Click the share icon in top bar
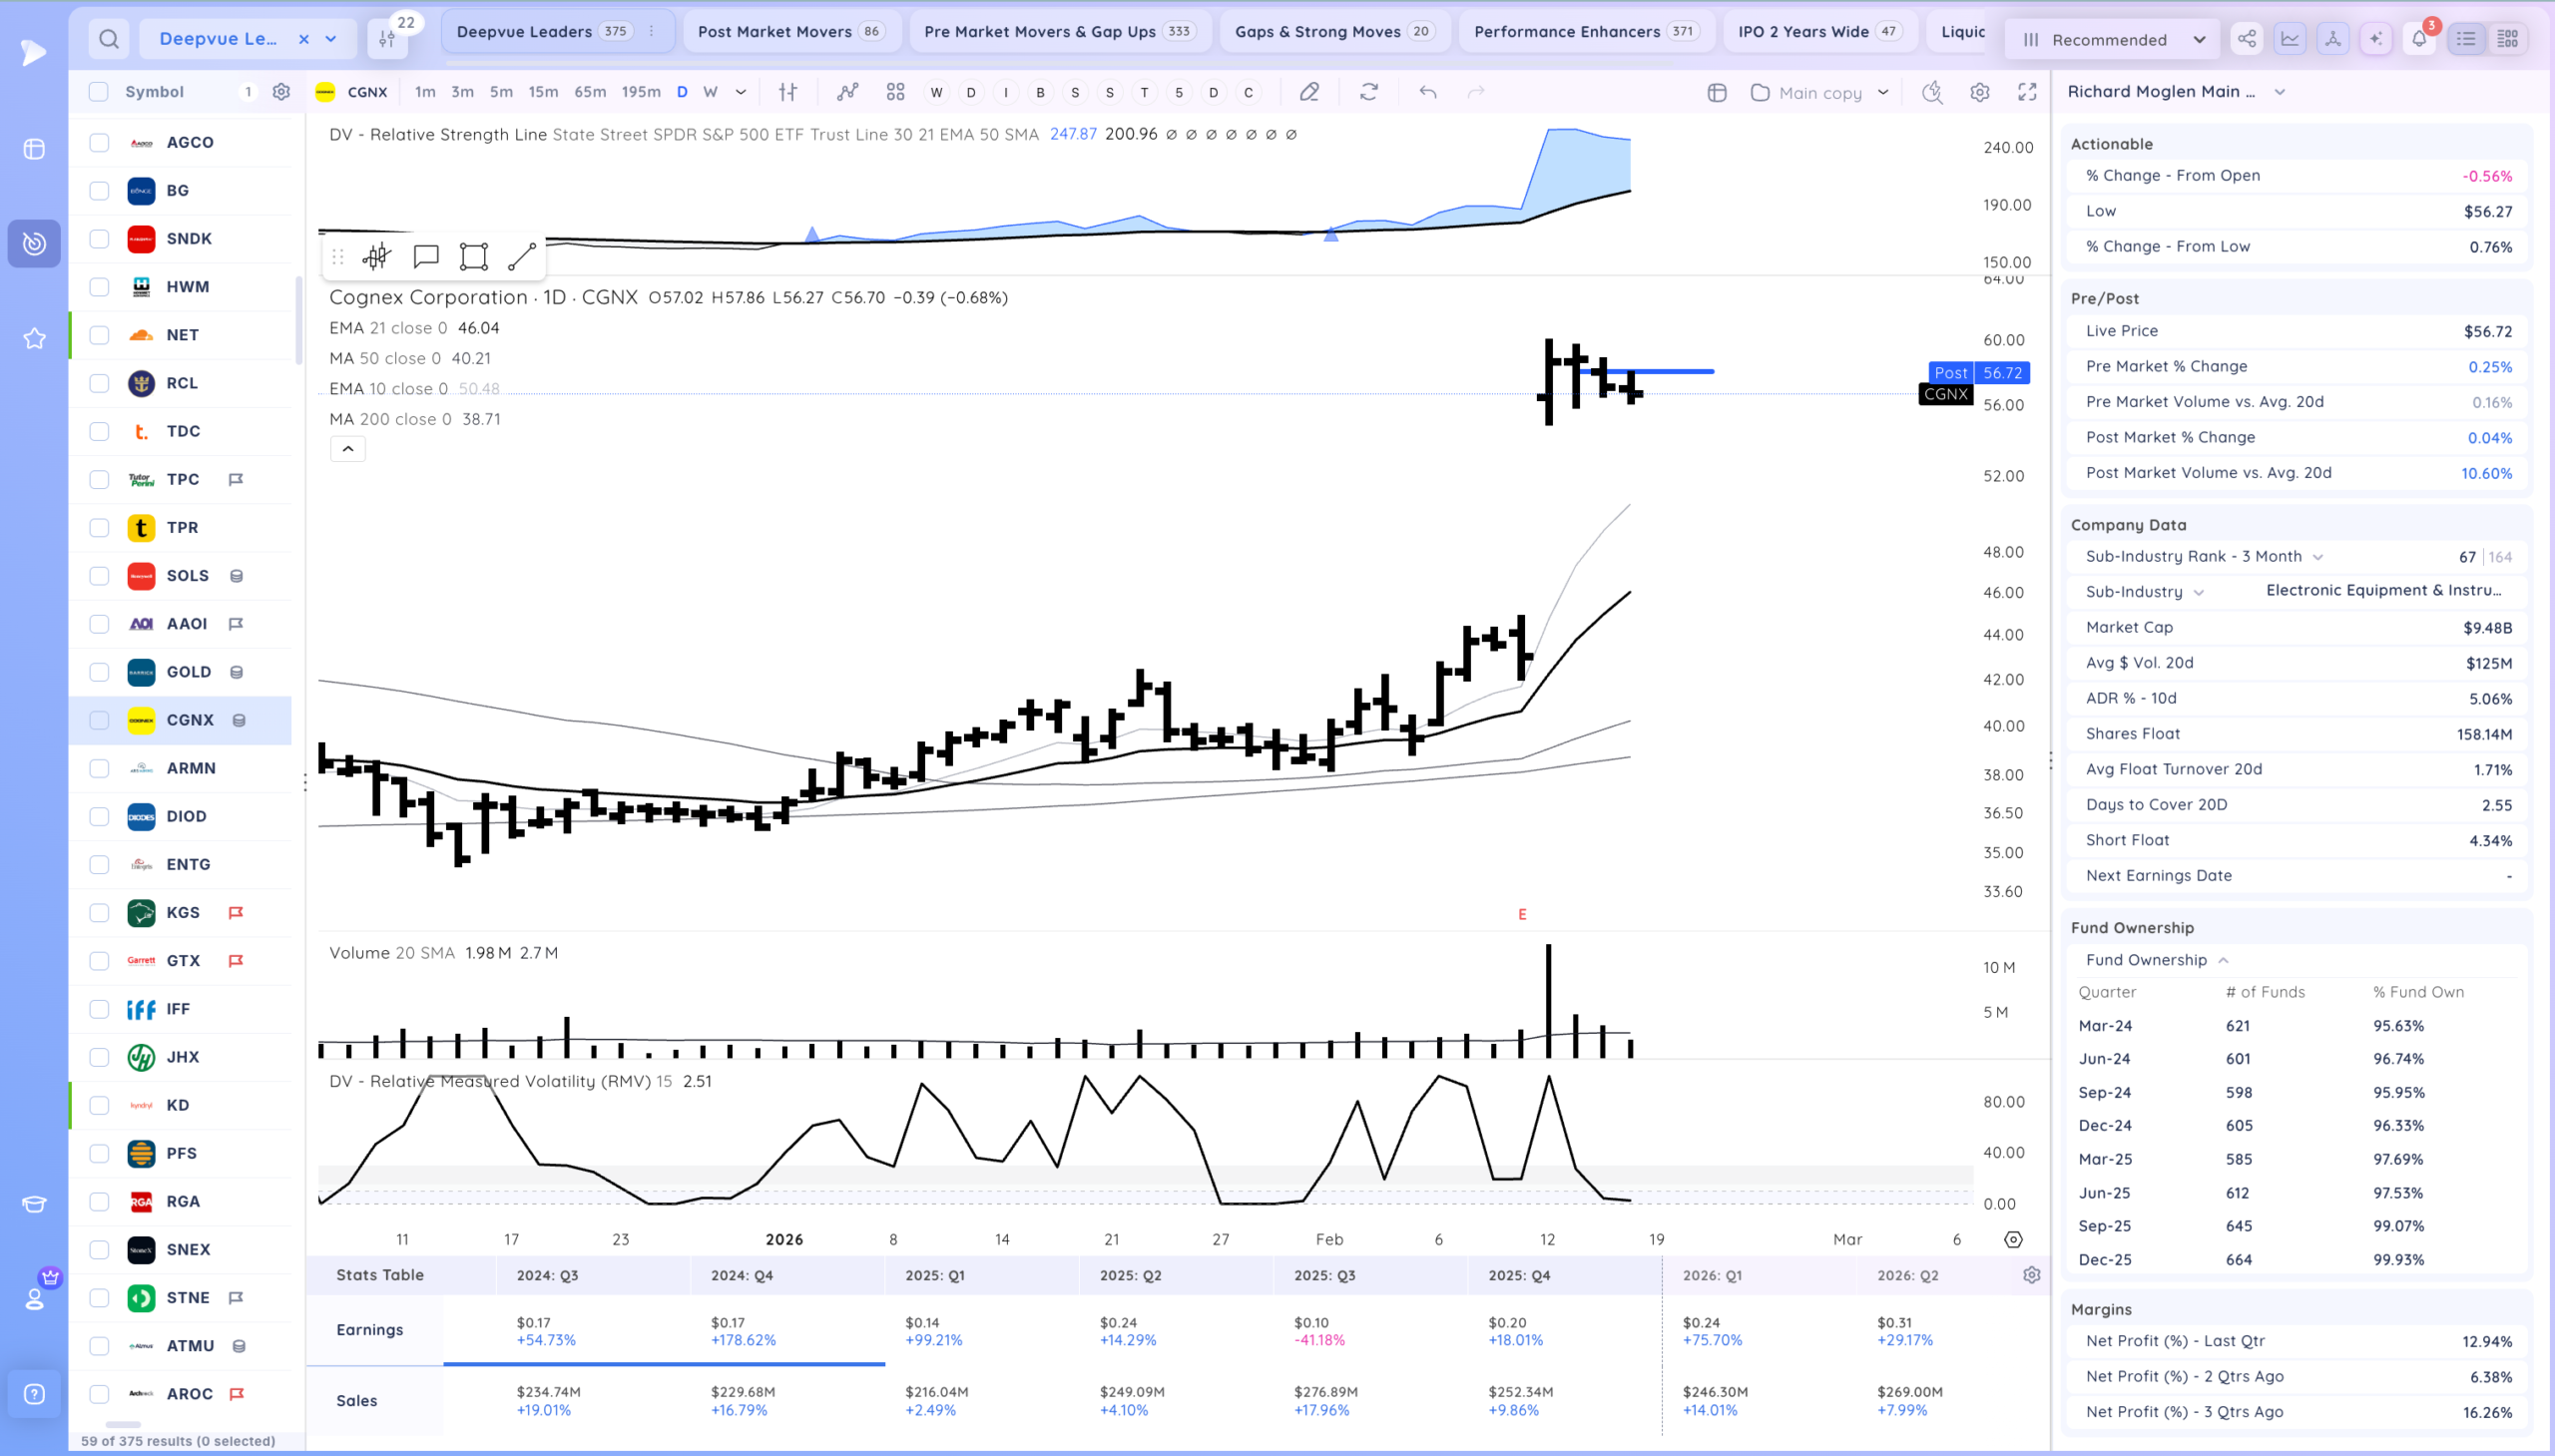2555x1456 pixels. [2247, 39]
